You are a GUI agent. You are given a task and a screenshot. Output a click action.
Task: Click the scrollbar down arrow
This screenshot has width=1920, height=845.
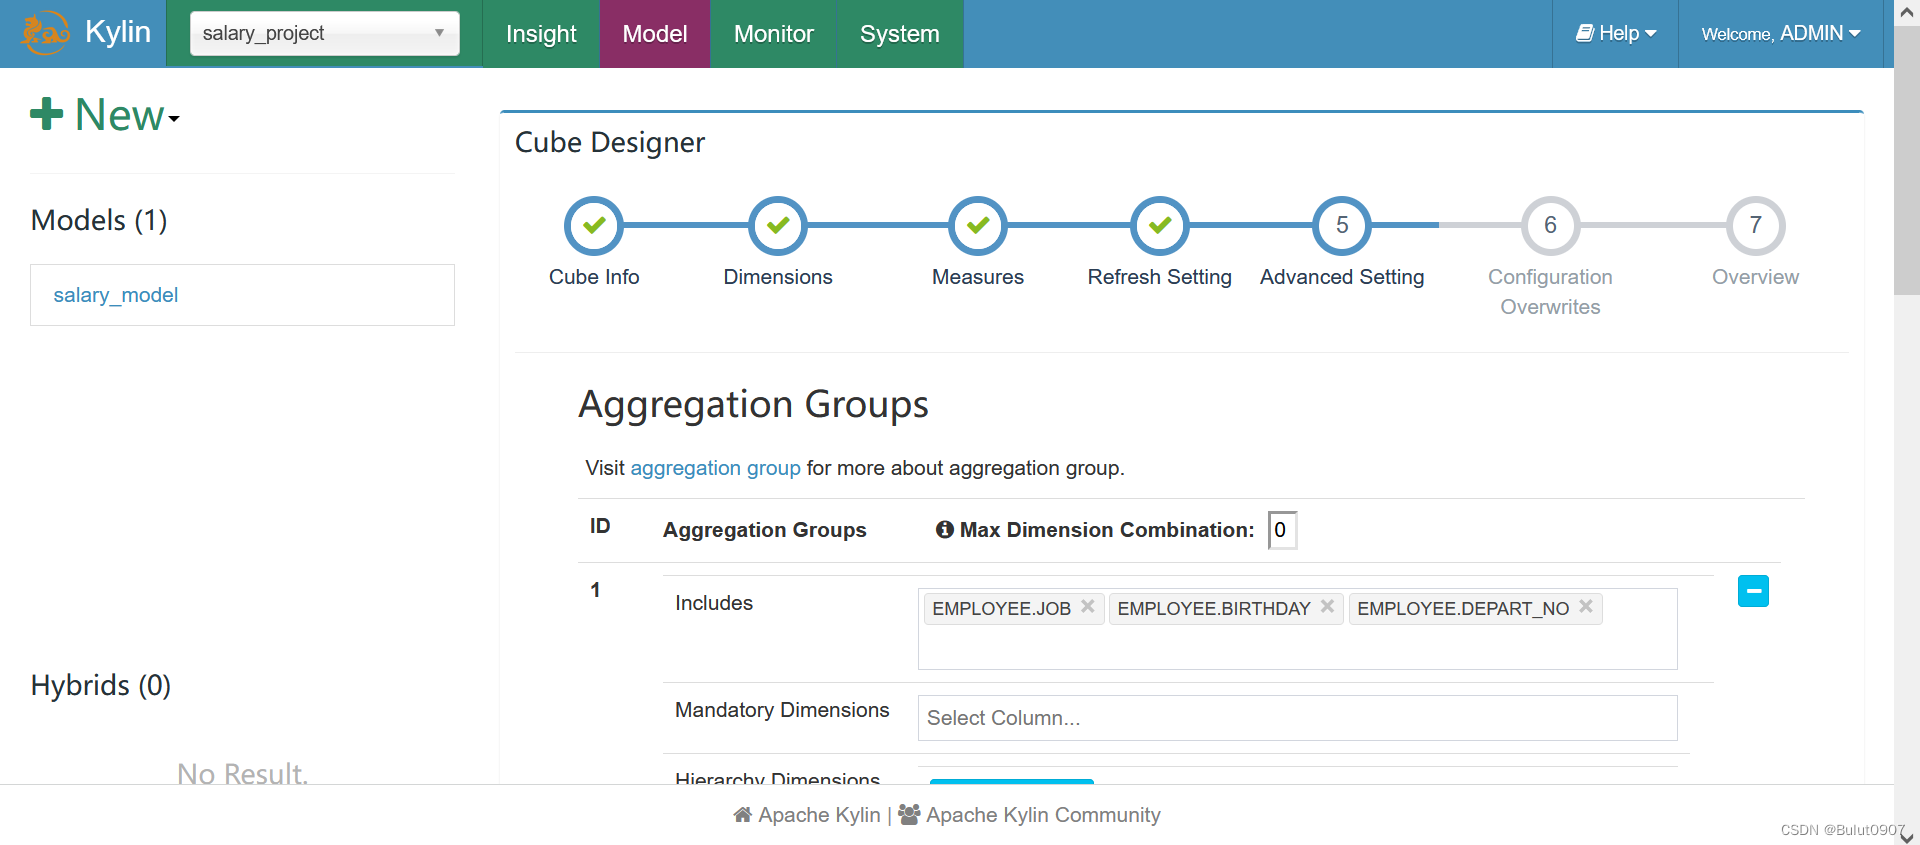1907,836
